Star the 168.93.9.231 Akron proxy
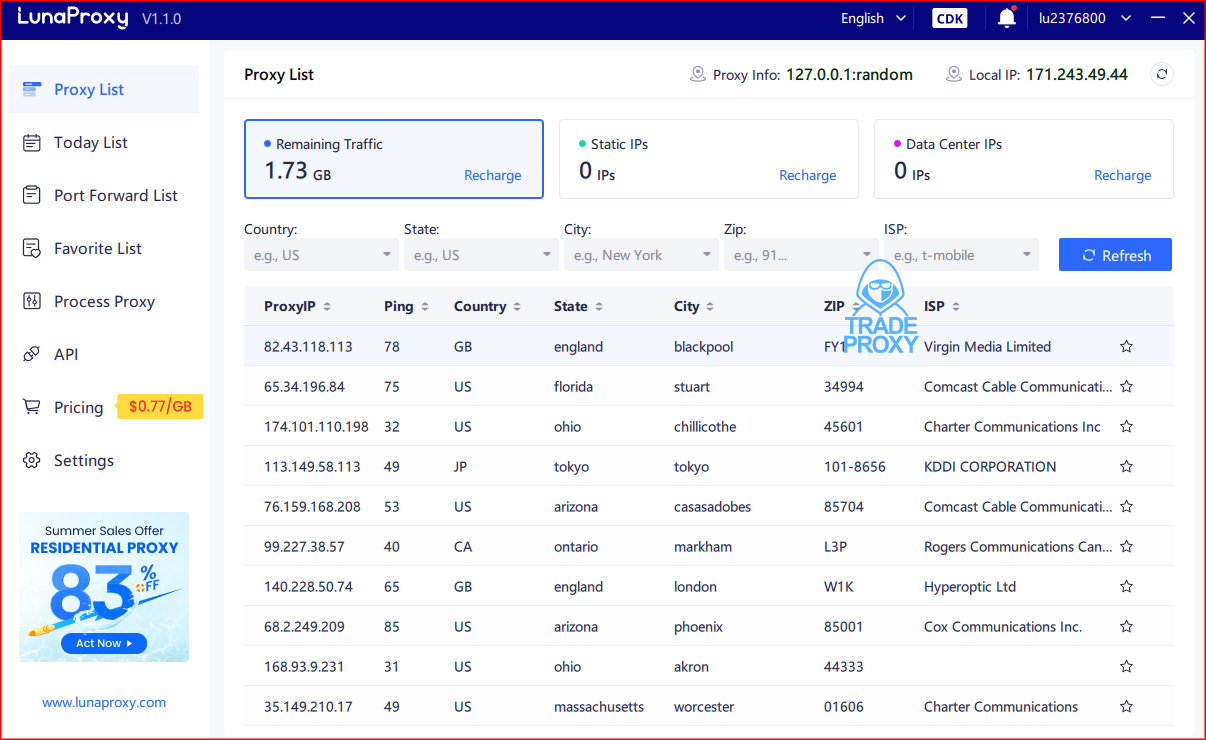 pos(1126,667)
